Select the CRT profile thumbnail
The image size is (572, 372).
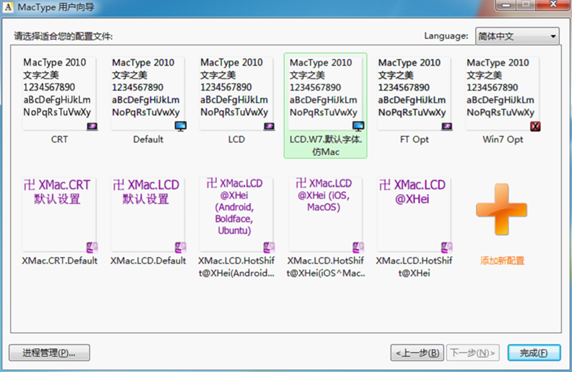pyautogui.click(x=59, y=94)
